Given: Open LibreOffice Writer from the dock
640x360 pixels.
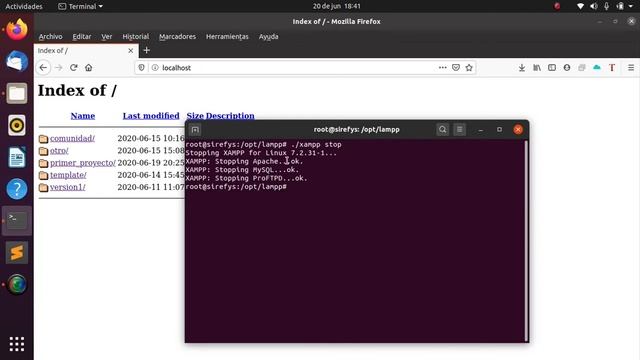Looking at the screenshot, I should 17,157.
